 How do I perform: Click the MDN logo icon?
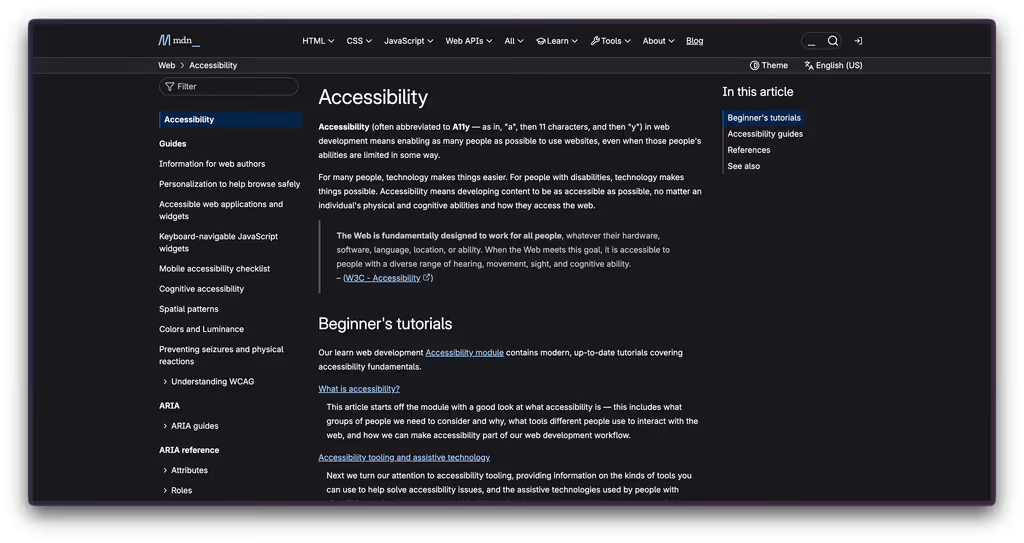click(164, 41)
